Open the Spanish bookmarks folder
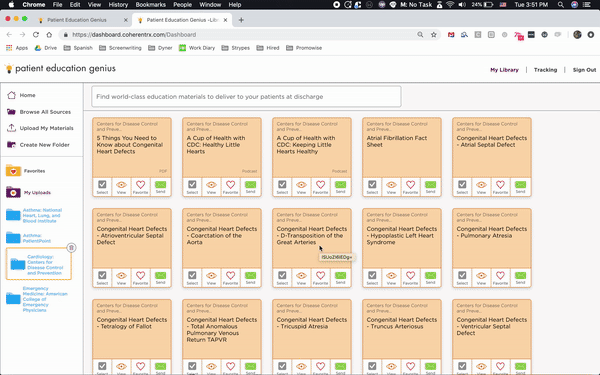 click(78, 48)
